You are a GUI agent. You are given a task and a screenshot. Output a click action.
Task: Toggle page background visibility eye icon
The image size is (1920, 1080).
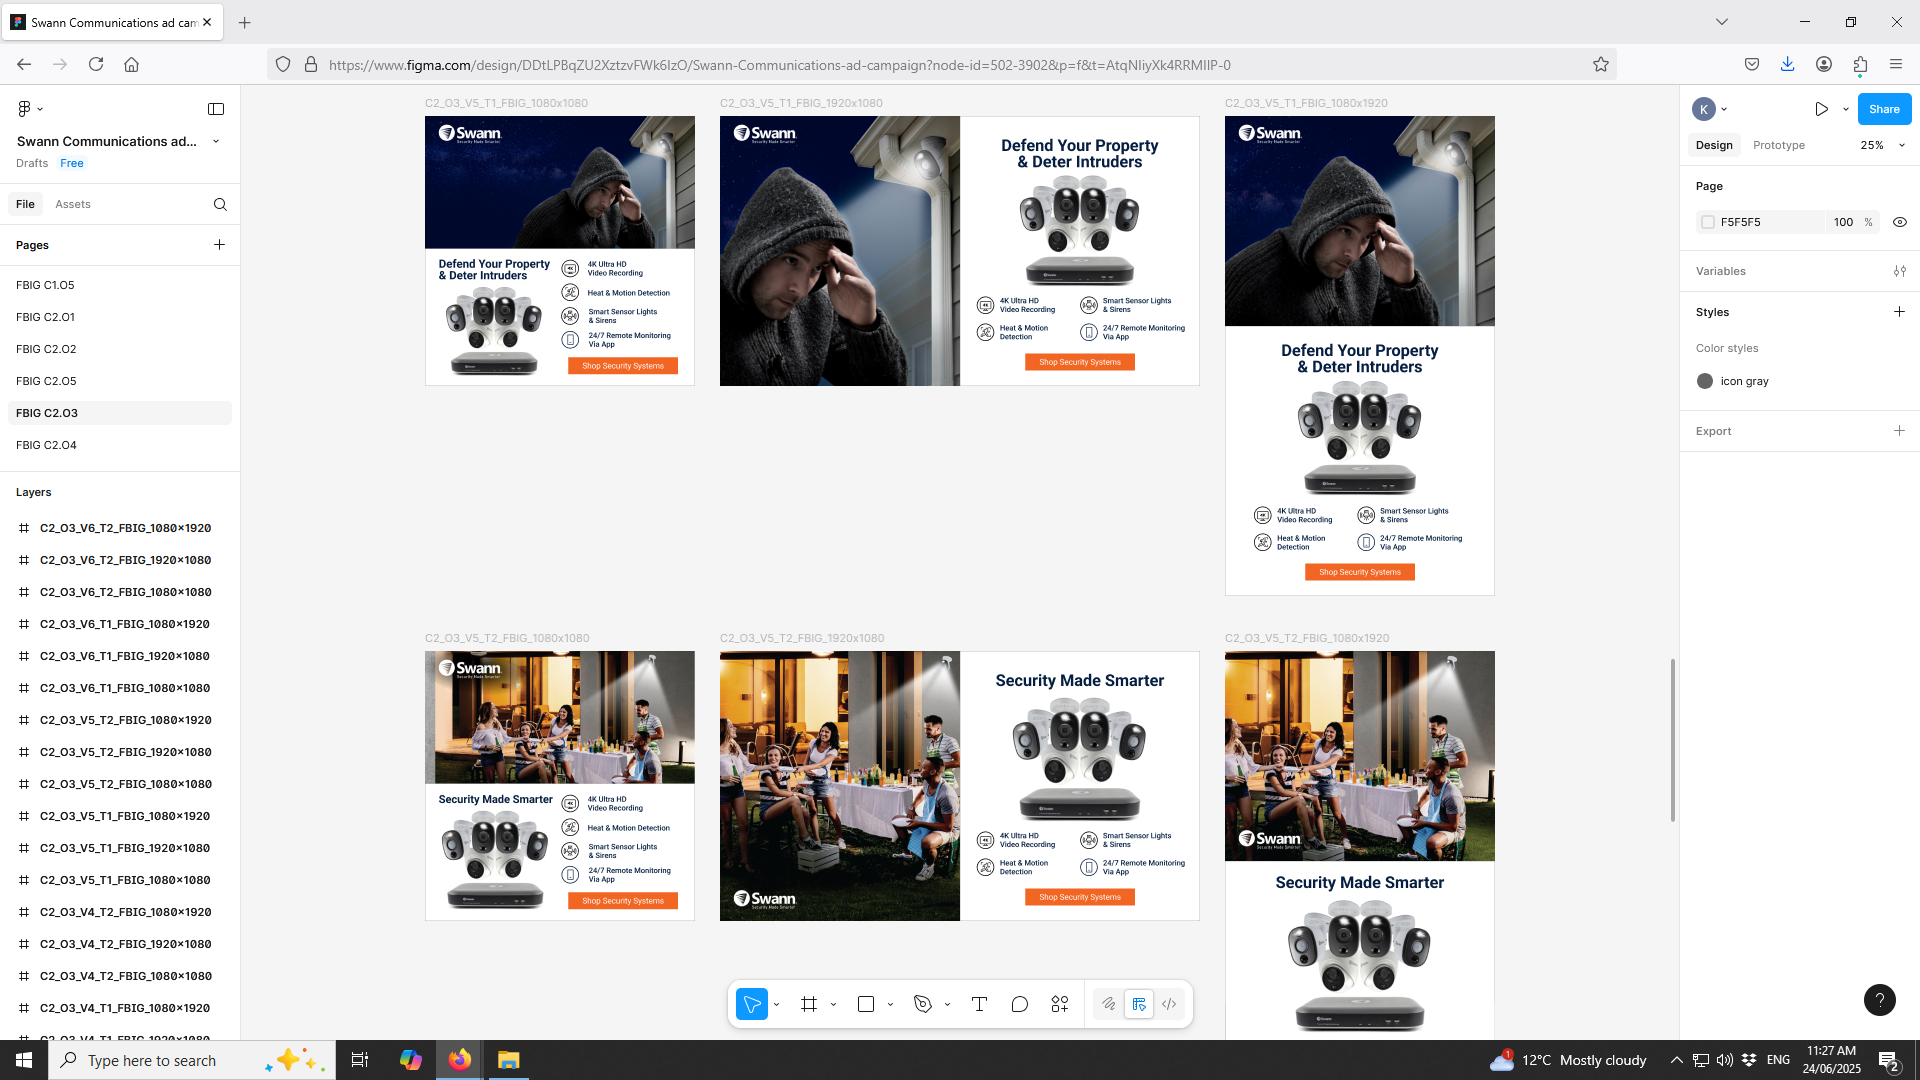pos(1899,222)
